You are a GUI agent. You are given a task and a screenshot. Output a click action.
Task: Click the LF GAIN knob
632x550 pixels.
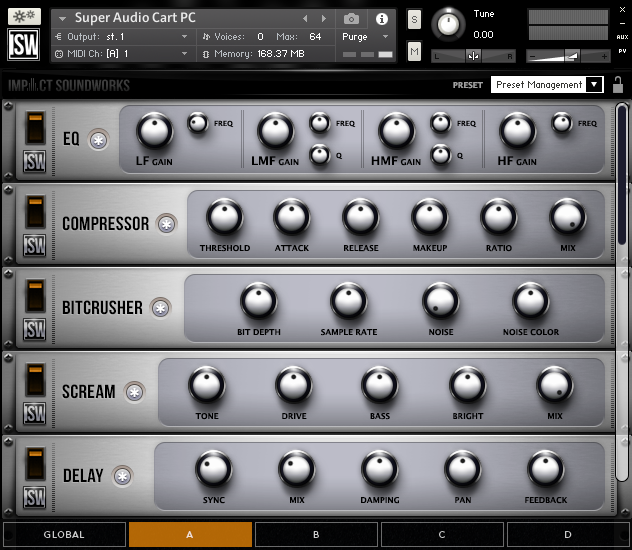[155, 131]
